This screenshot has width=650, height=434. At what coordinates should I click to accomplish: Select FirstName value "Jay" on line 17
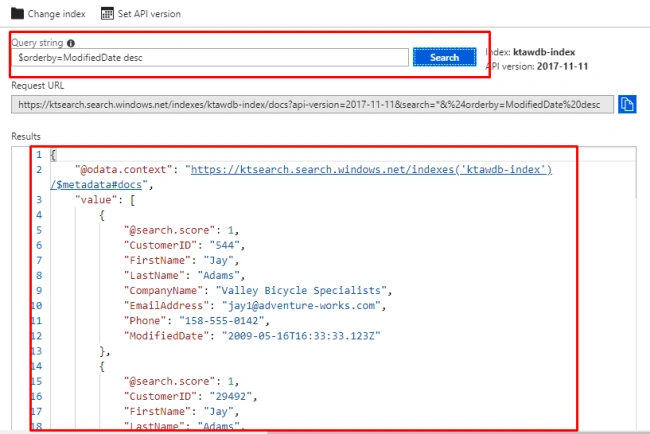point(218,412)
